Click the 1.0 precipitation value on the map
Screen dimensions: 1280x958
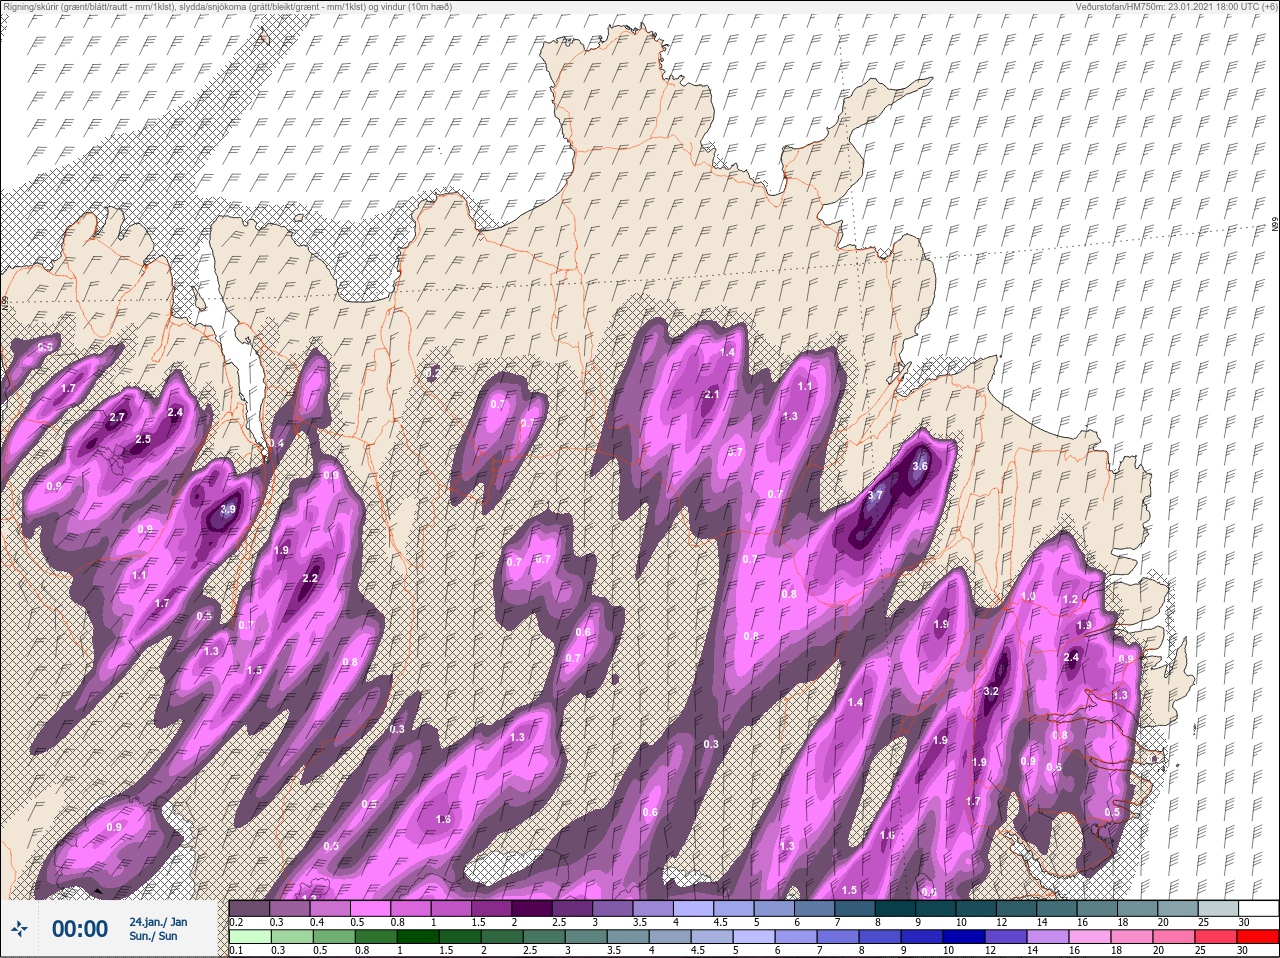coord(1027,597)
